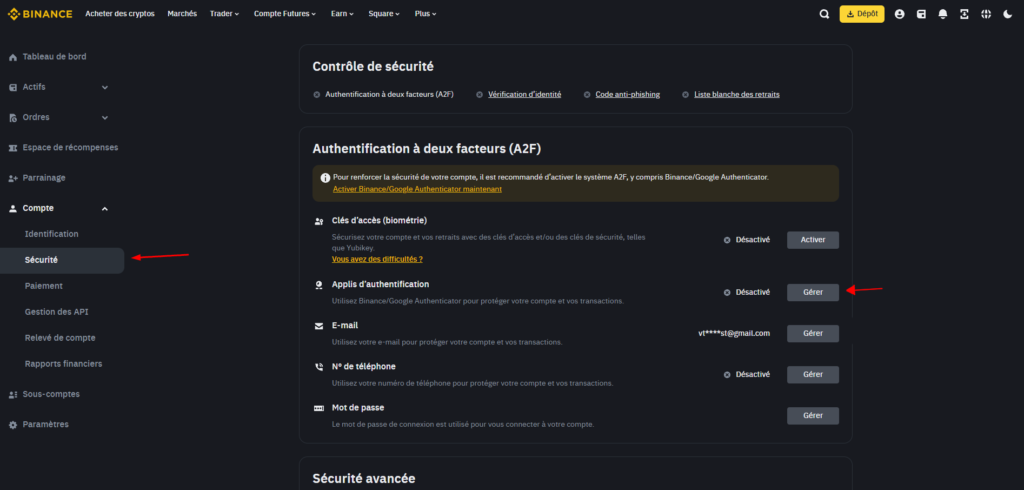Open the Compte Futures dropdown menu
The image size is (1024, 490).
click(284, 14)
